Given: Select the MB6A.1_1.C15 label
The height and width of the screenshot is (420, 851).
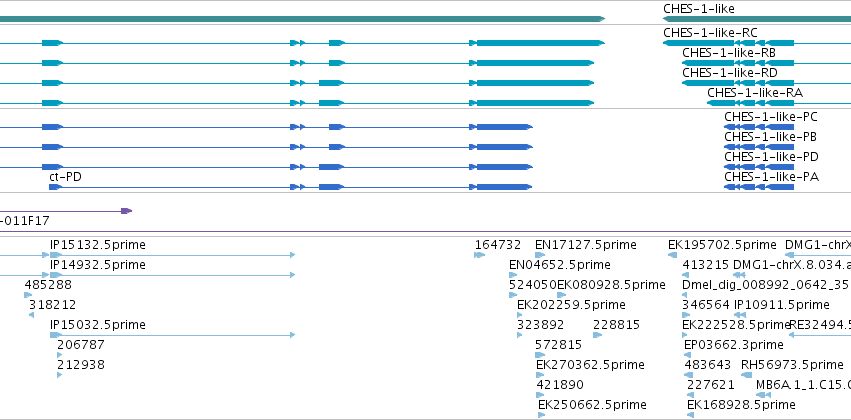Looking at the screenshot, I should tap(803, 385).
